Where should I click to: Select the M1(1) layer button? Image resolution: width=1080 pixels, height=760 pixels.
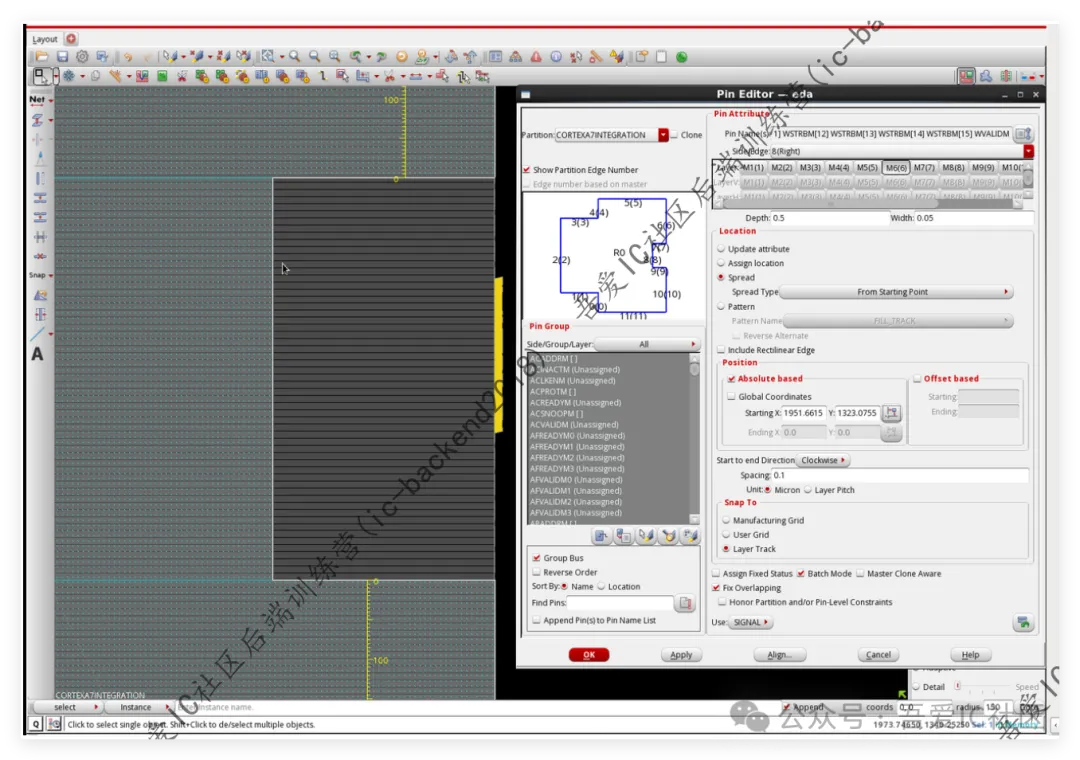point(752,167)
